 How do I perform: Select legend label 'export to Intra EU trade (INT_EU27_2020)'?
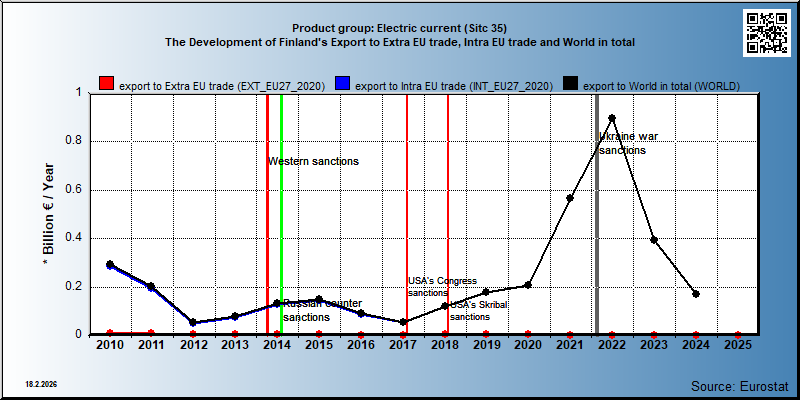454,86
